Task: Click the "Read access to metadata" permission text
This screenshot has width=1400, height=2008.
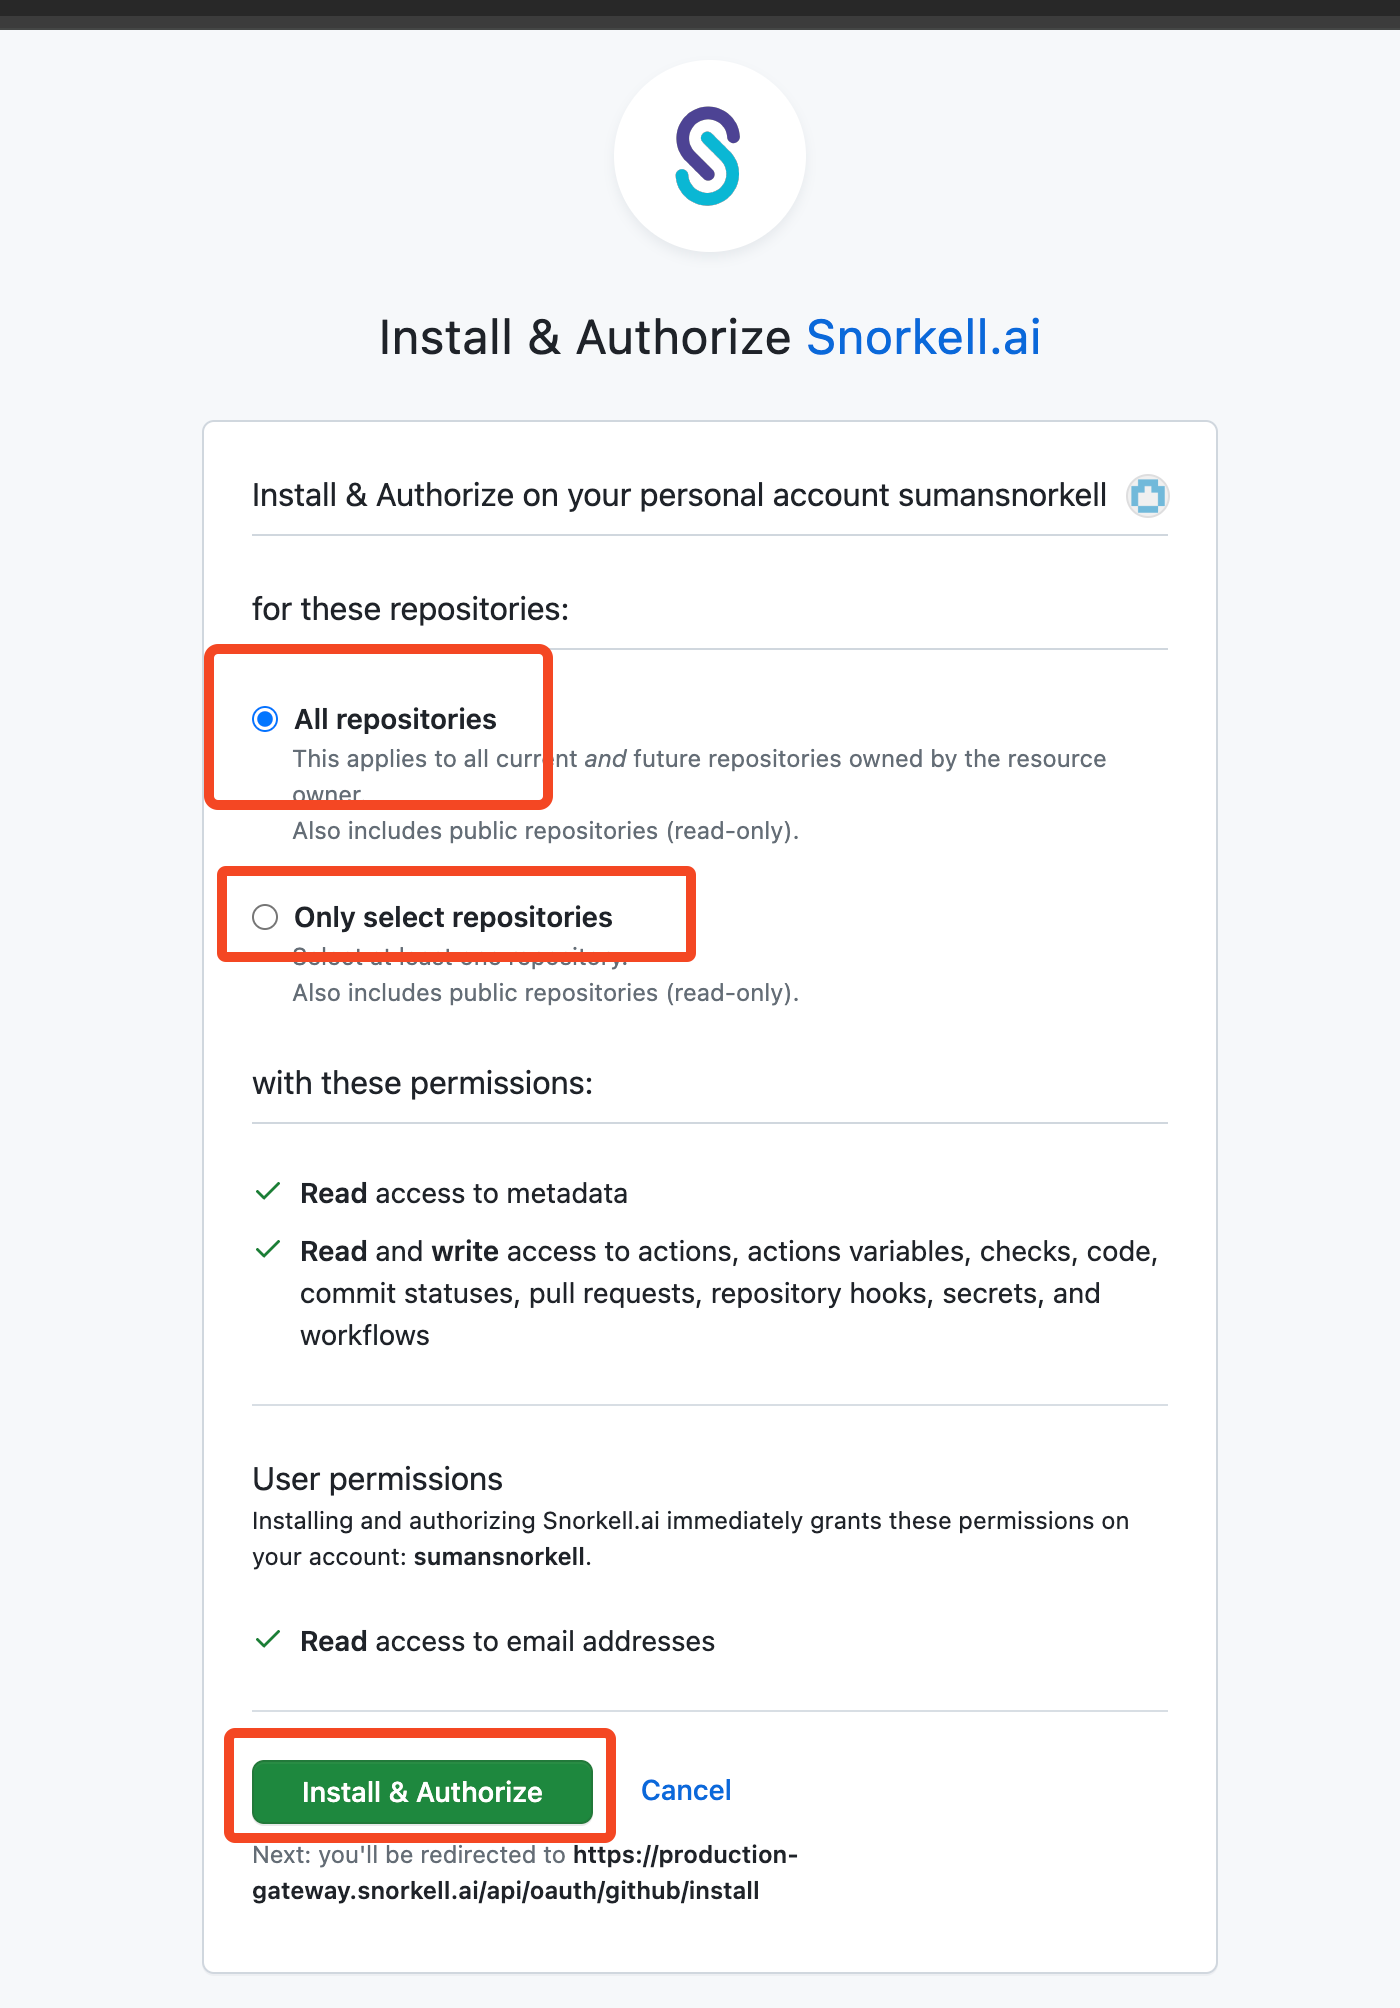Action: coord(464,1193)
